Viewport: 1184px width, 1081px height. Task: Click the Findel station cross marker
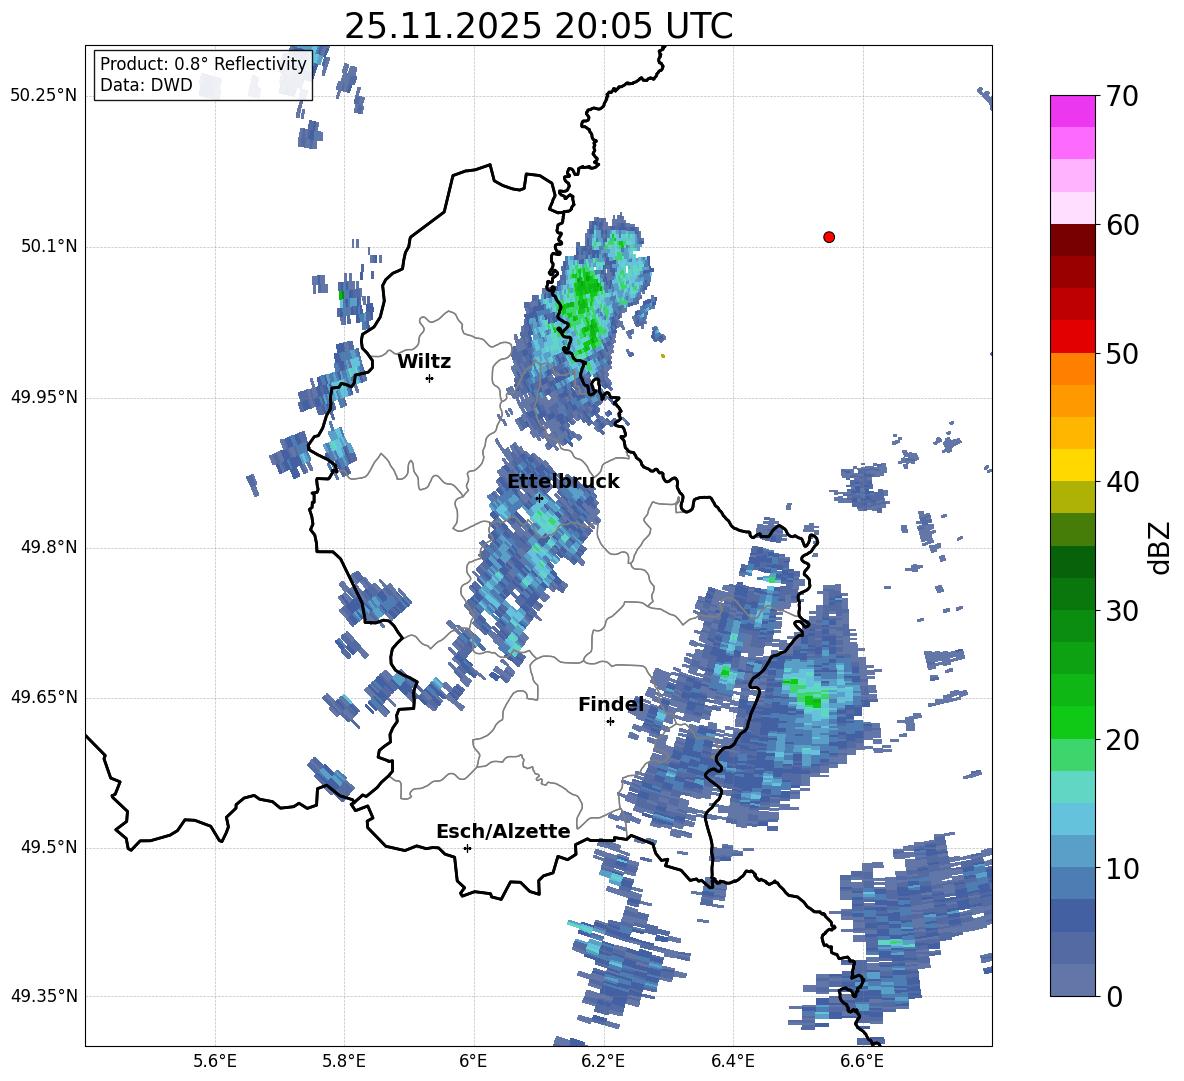[610, 722]
